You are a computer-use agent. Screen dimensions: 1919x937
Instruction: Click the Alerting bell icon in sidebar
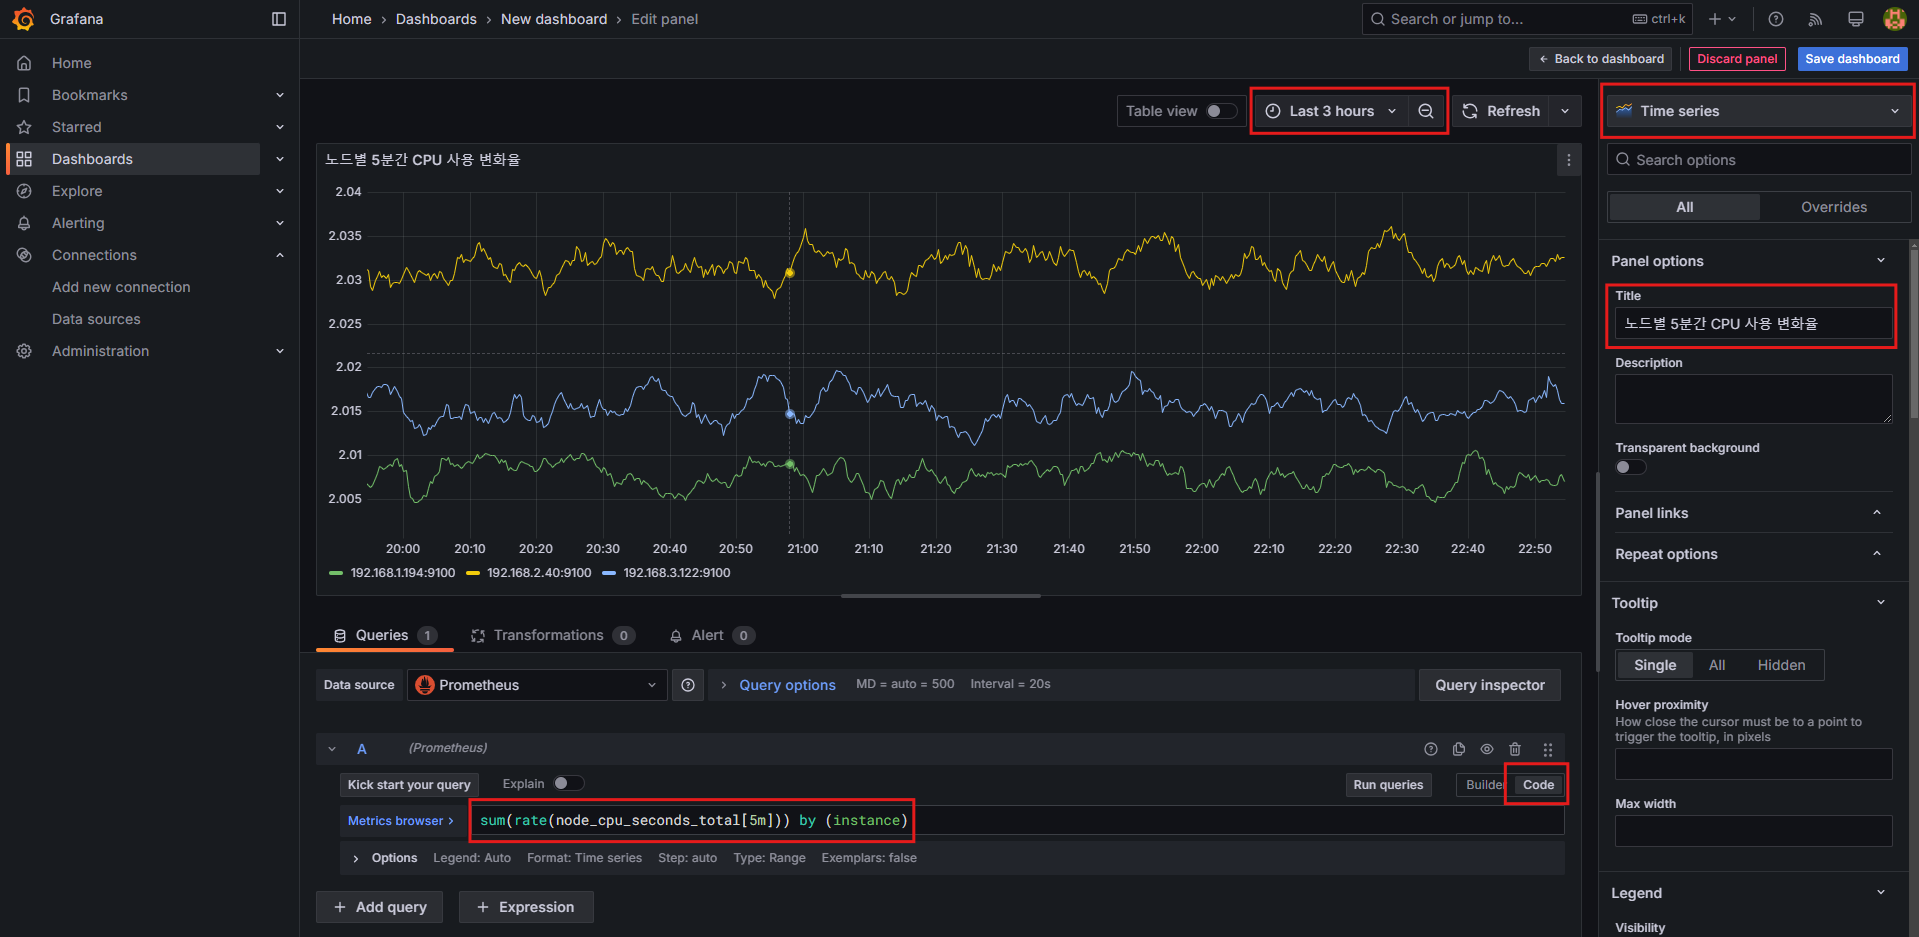24,223
